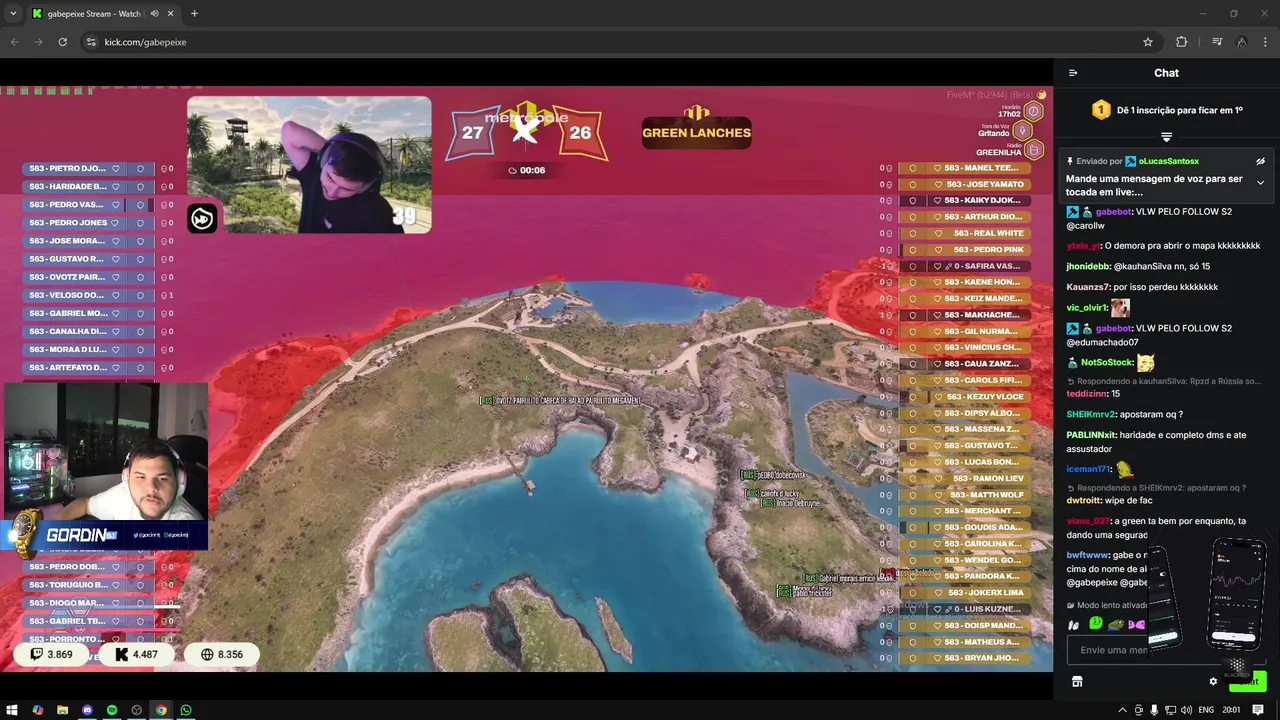Click the reply reference to SHEIKmrv2's message

click(1156, 488)
